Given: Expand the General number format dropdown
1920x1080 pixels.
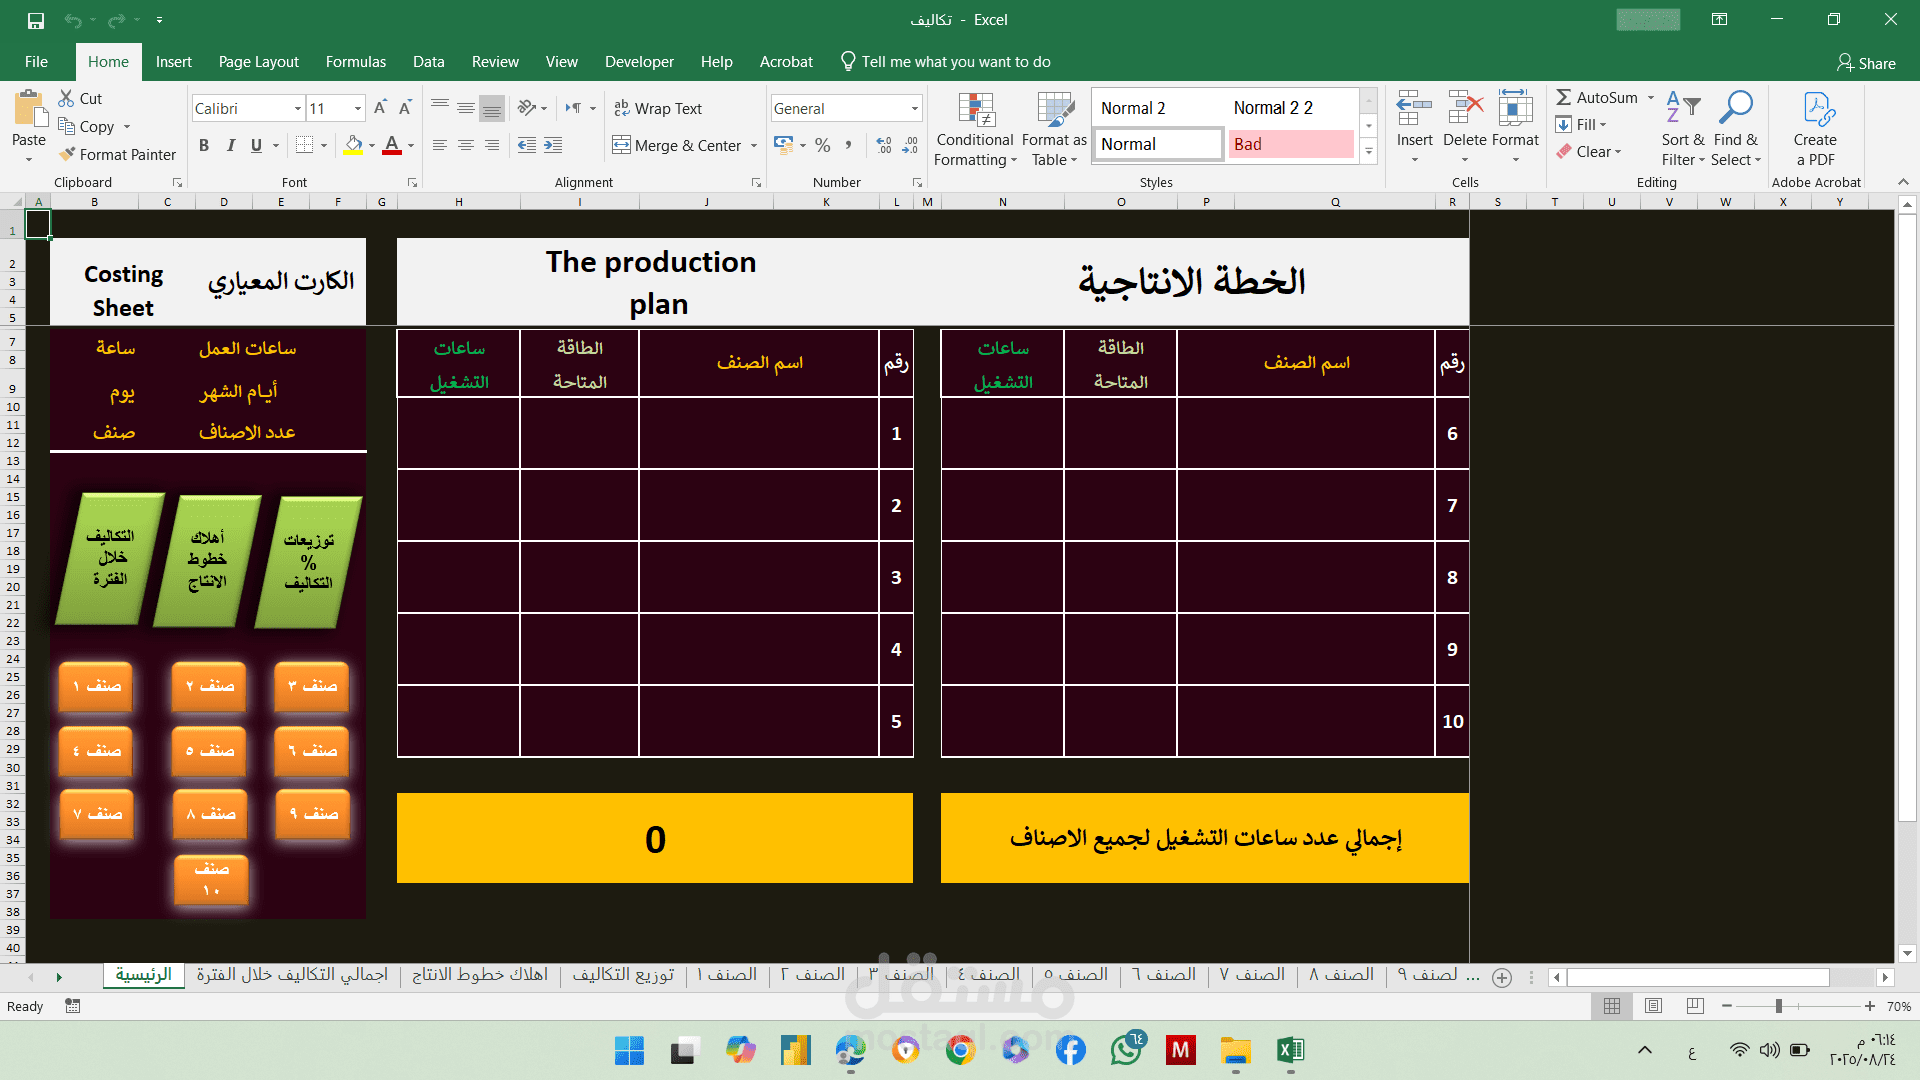Looking at the screenshot, I should coord(914,108).
